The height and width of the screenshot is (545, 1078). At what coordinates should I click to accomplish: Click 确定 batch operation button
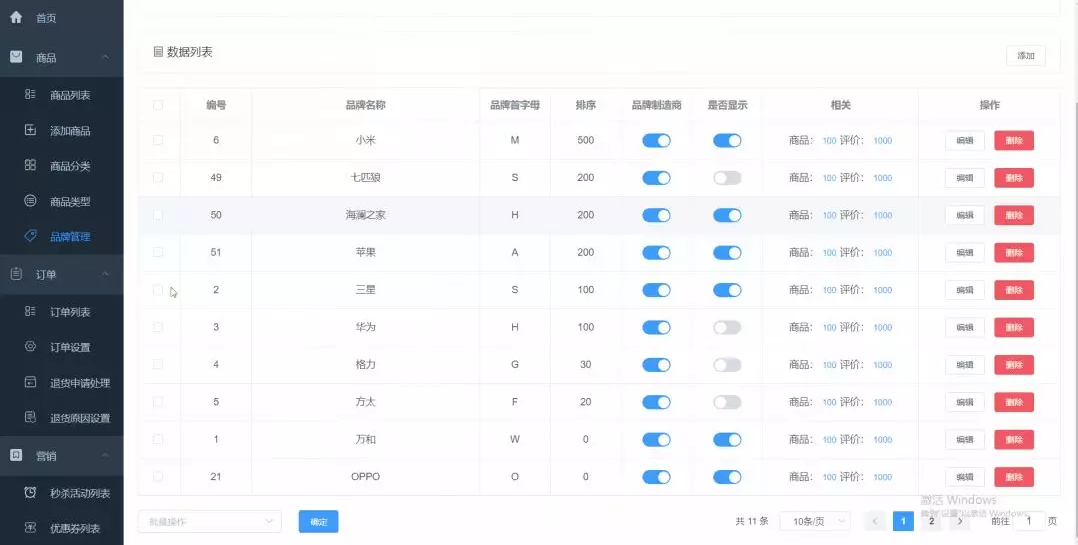point(318,522)
